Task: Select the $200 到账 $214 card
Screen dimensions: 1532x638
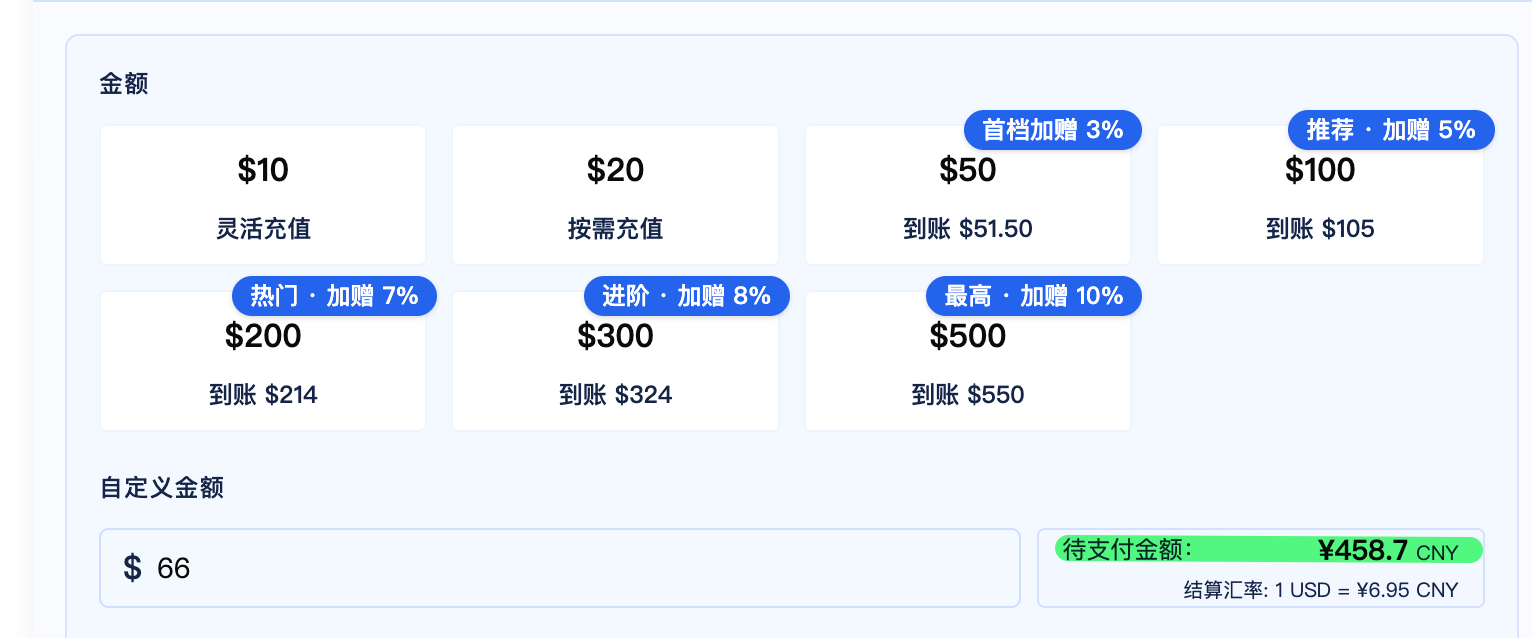Action: 263,361
